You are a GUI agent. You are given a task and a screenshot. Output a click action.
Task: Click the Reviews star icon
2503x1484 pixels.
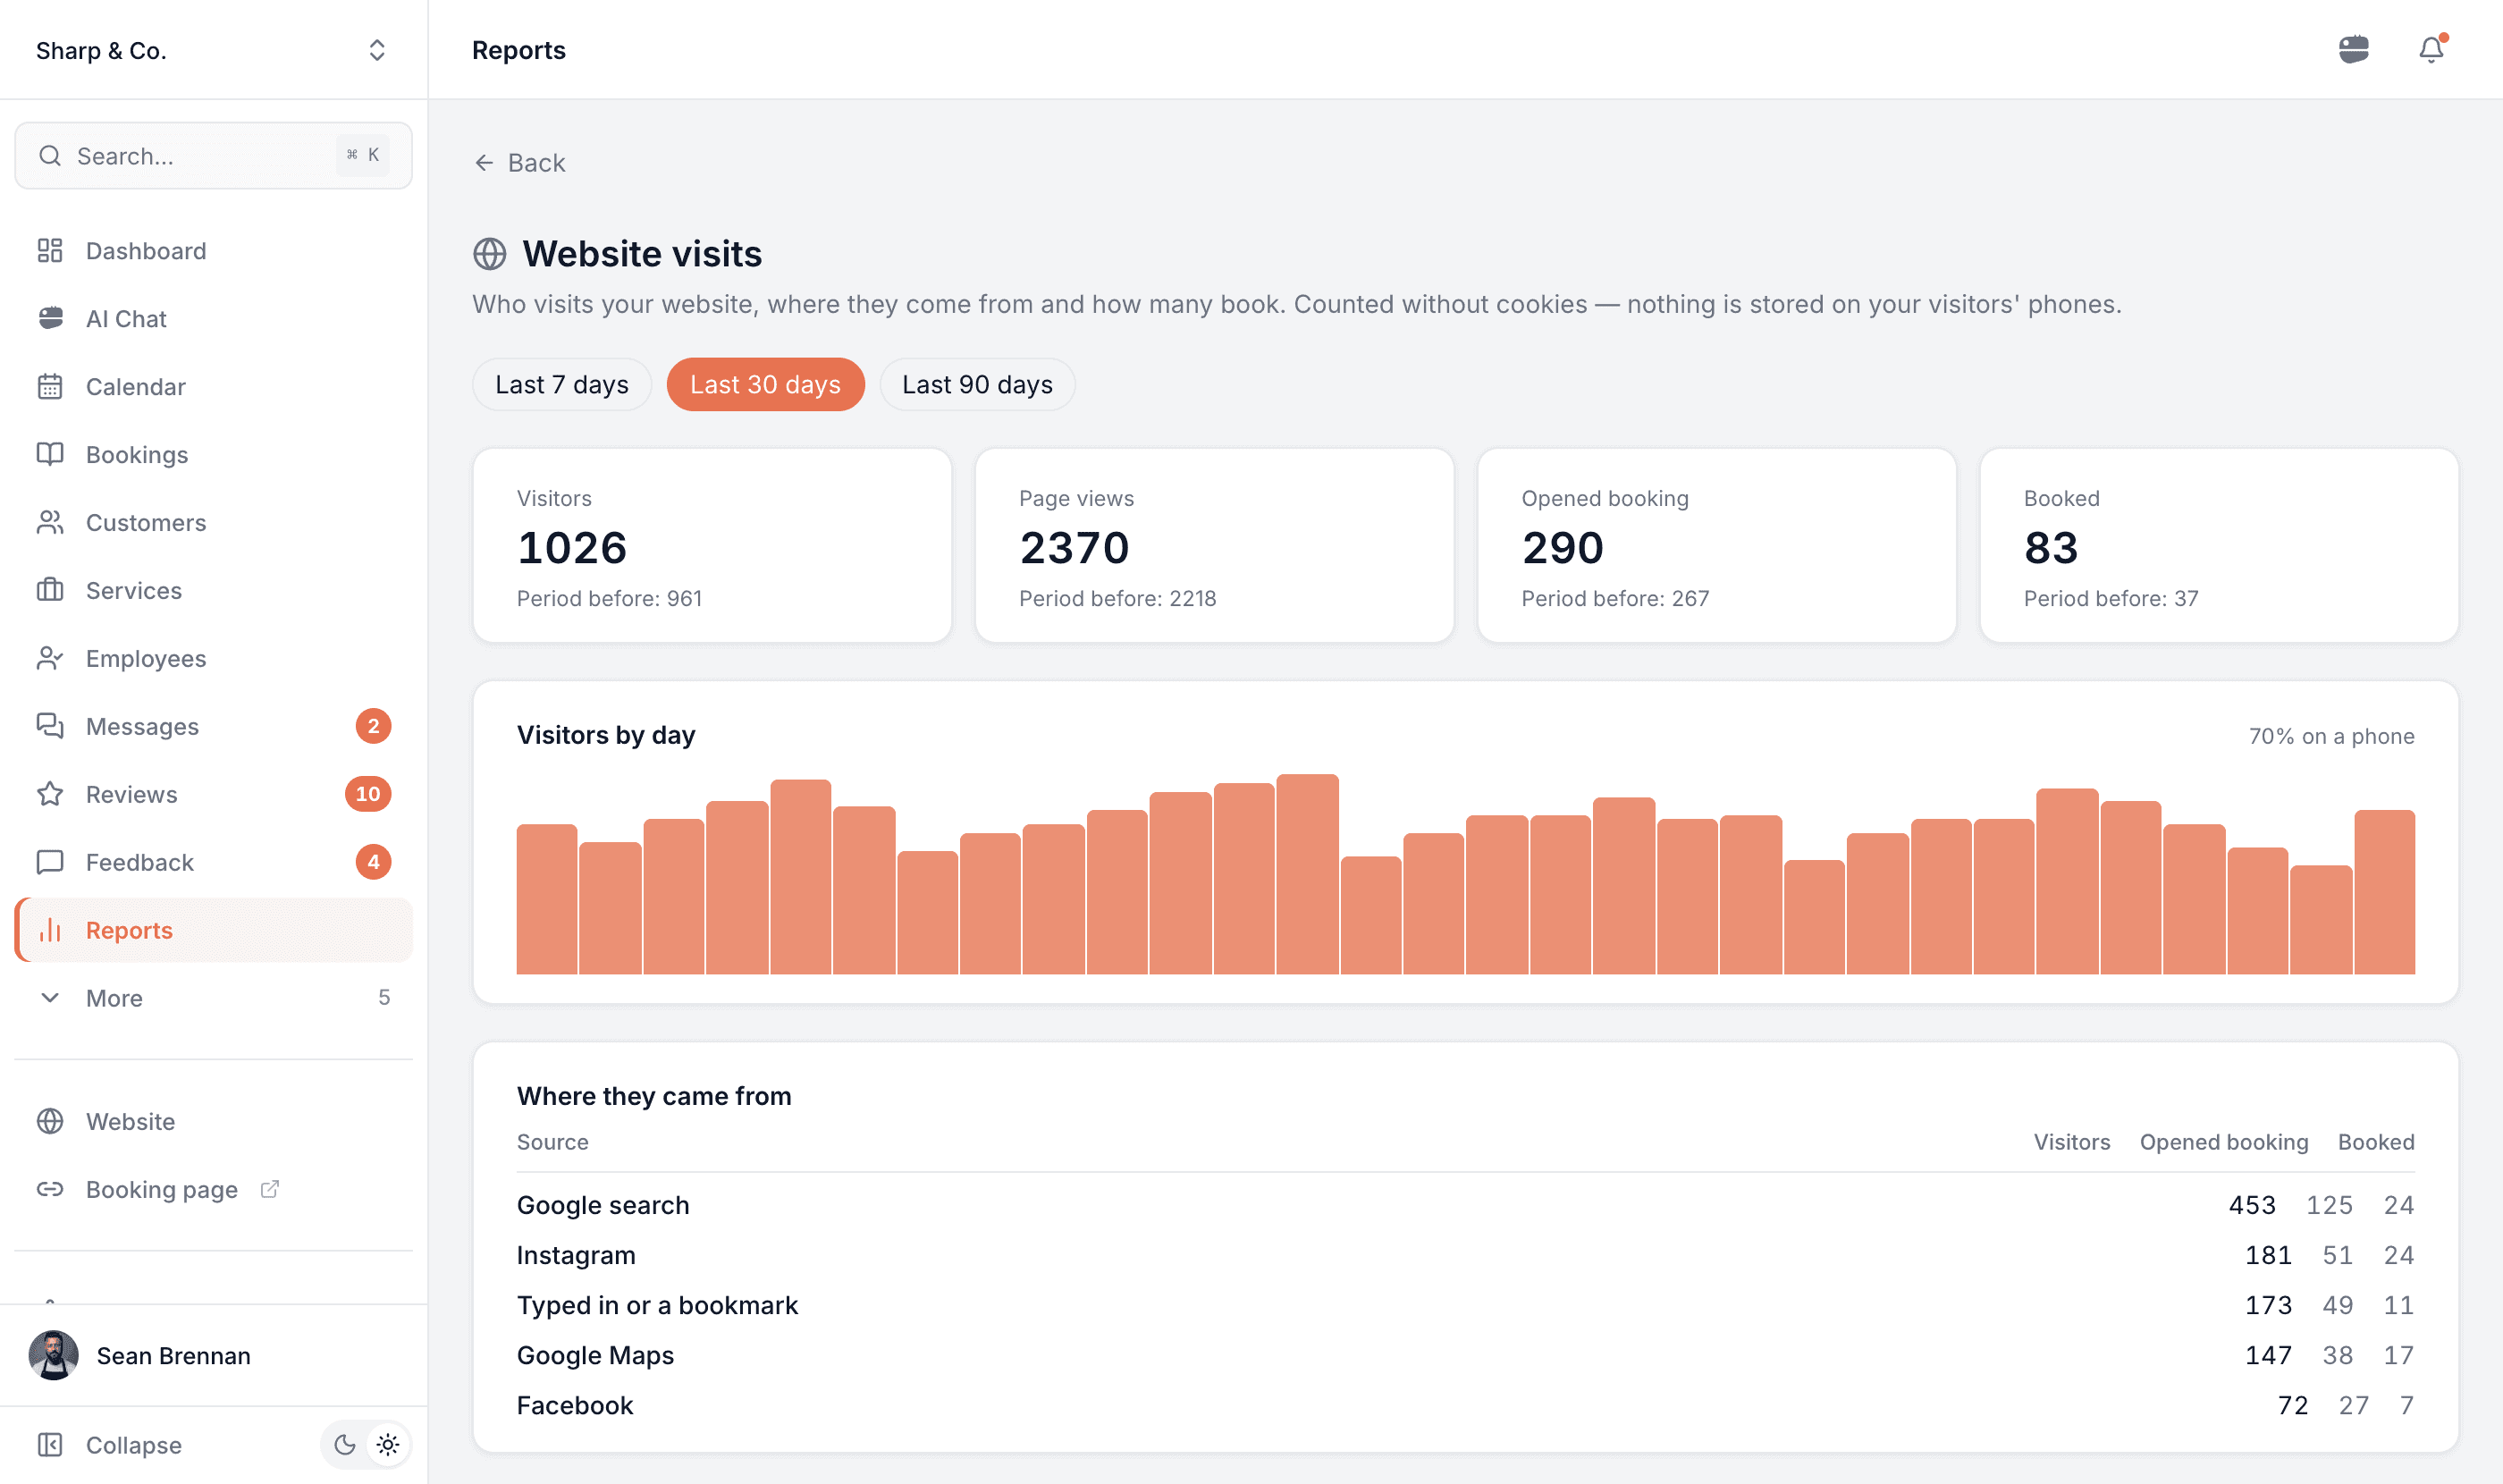click(50, 795)
